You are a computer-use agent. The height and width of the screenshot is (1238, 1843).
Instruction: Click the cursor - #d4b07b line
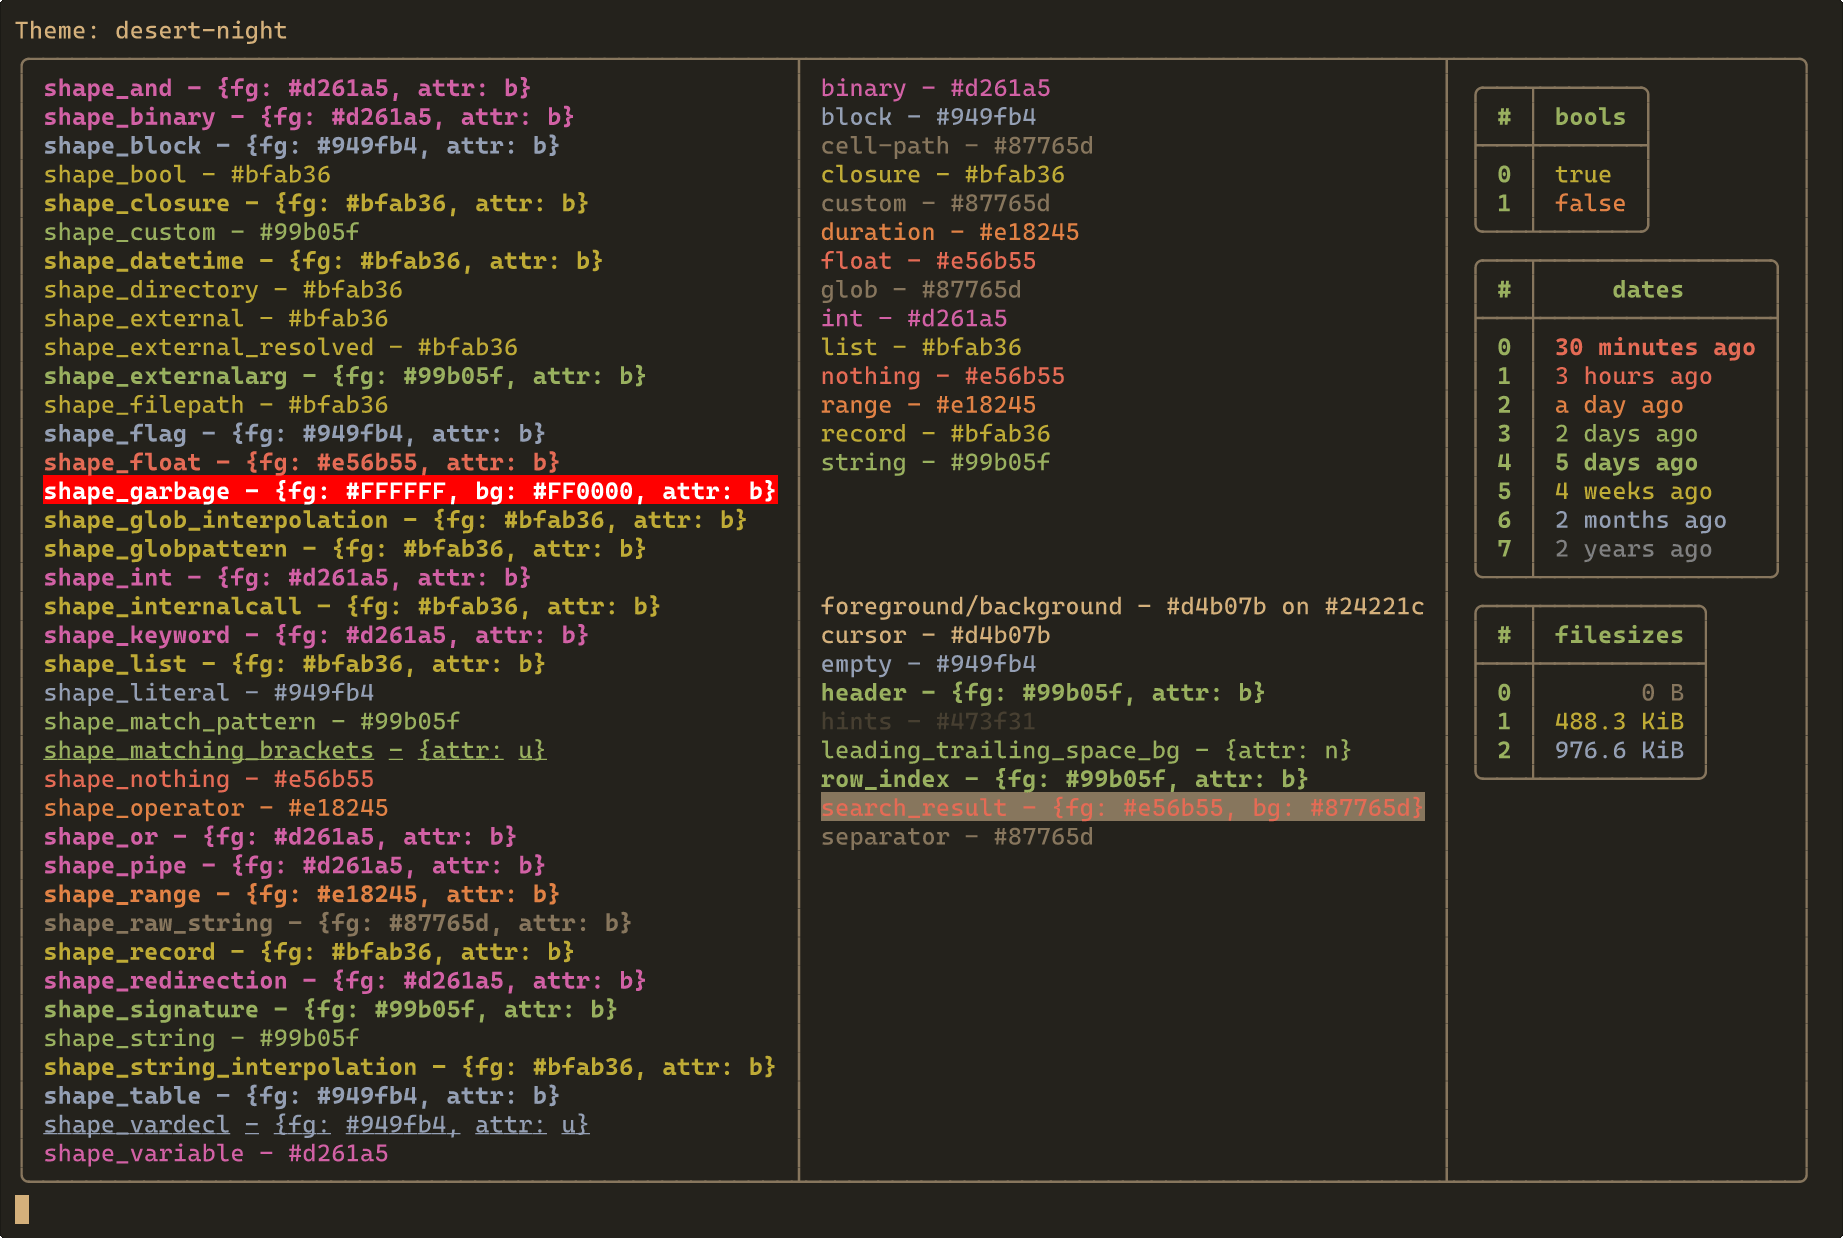click(x=936, y=636)
